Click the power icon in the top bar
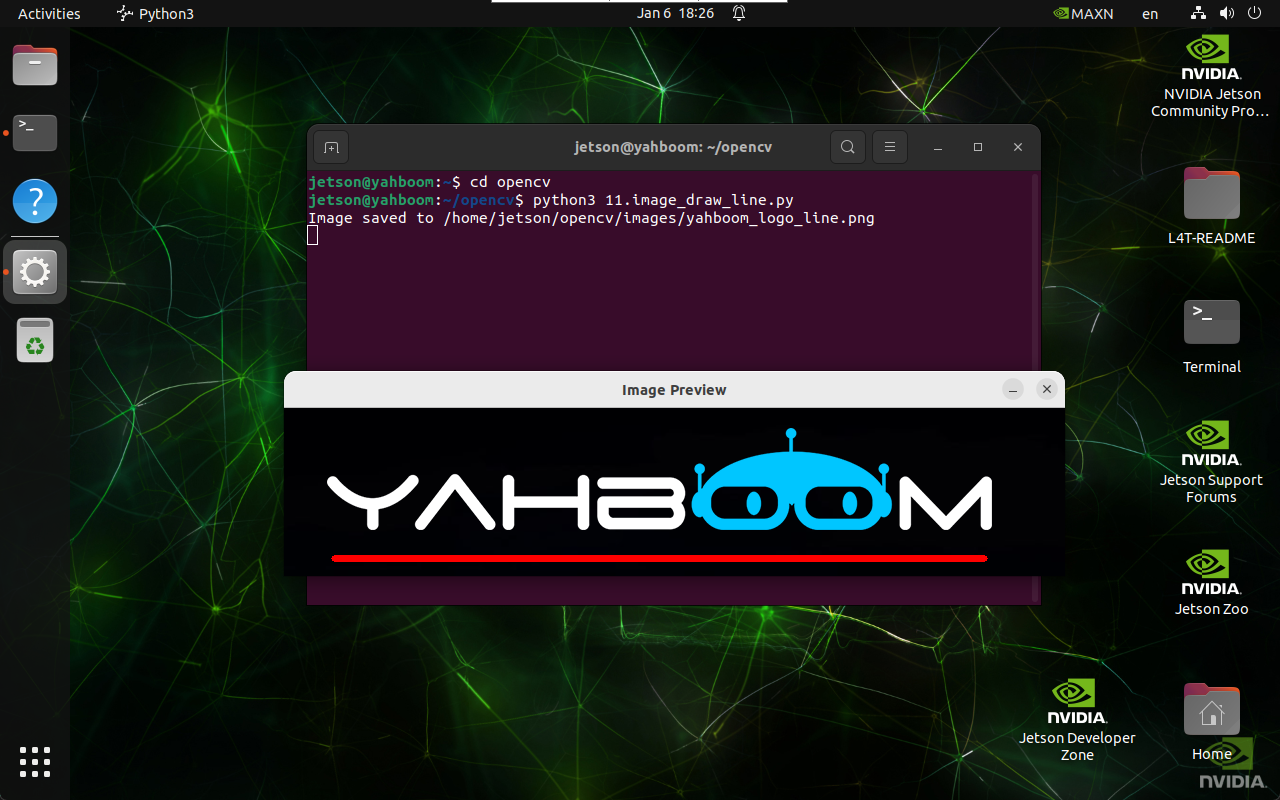1280x800 pixels. (x=1254, y=14)
